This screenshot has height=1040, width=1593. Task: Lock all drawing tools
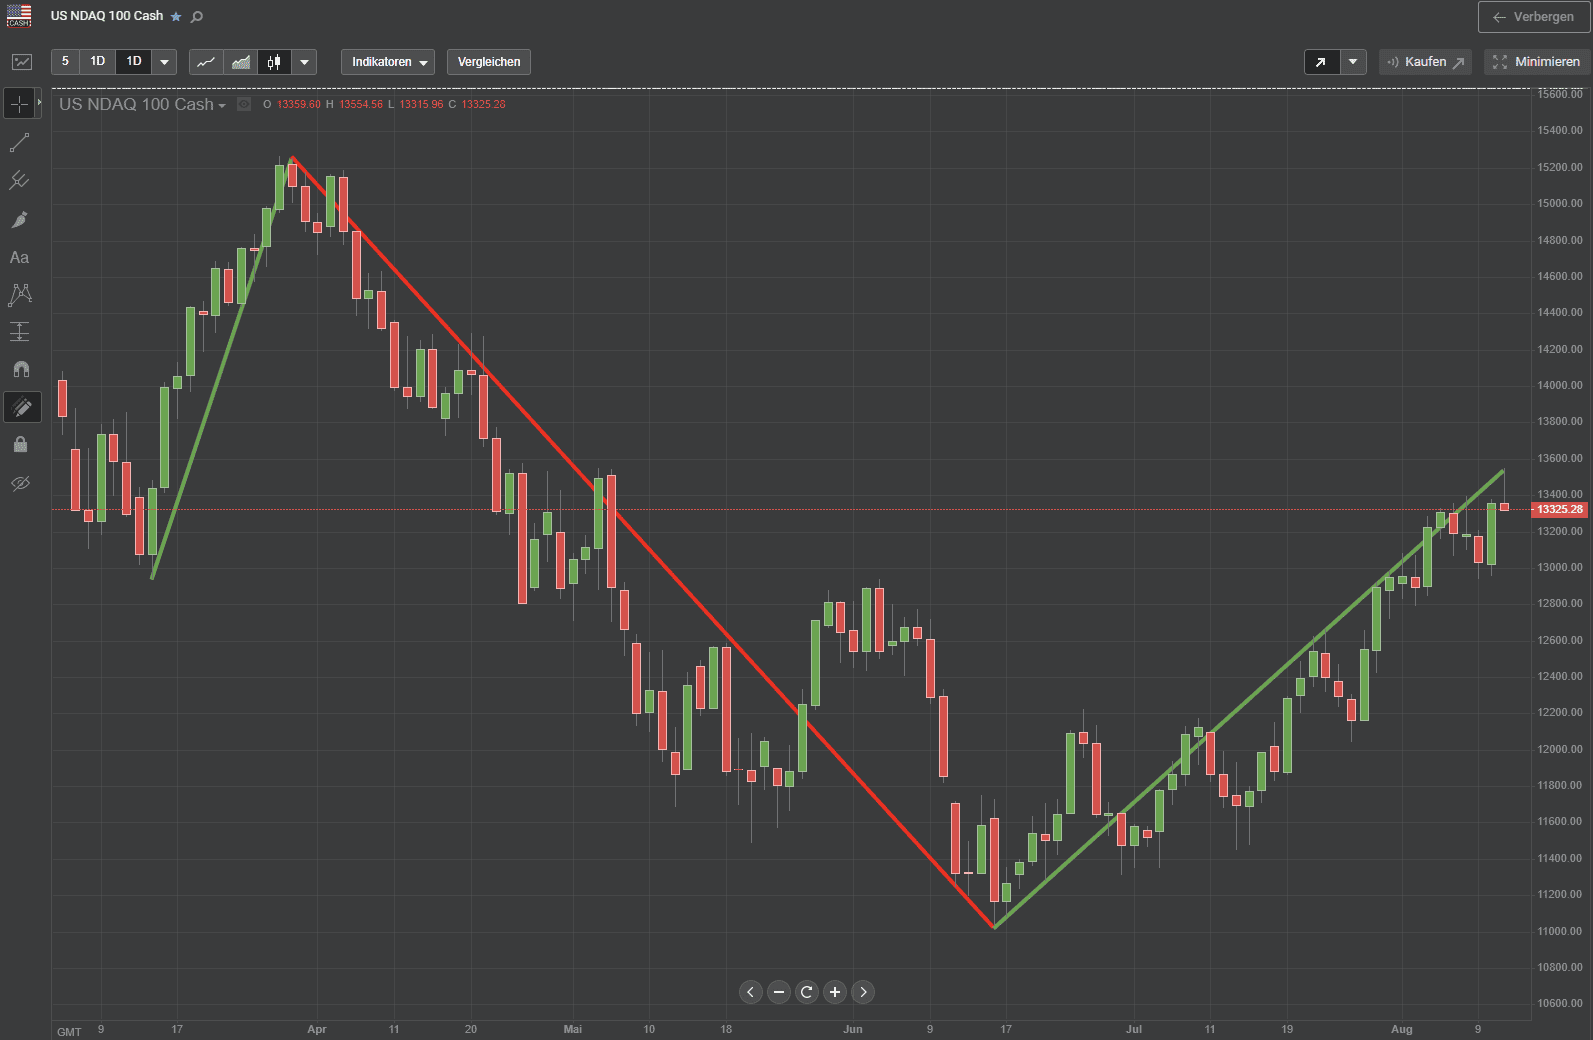(x=20, y=444)
